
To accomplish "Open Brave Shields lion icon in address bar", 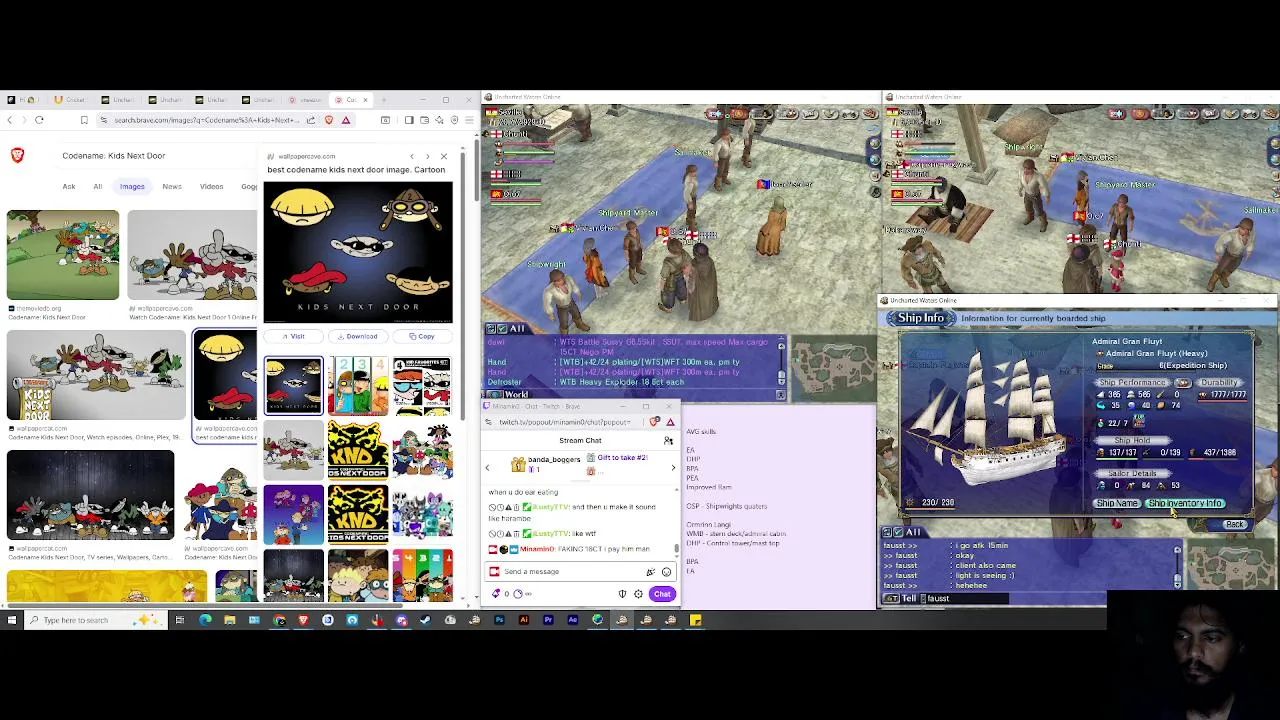I will [x=329, y=120].
